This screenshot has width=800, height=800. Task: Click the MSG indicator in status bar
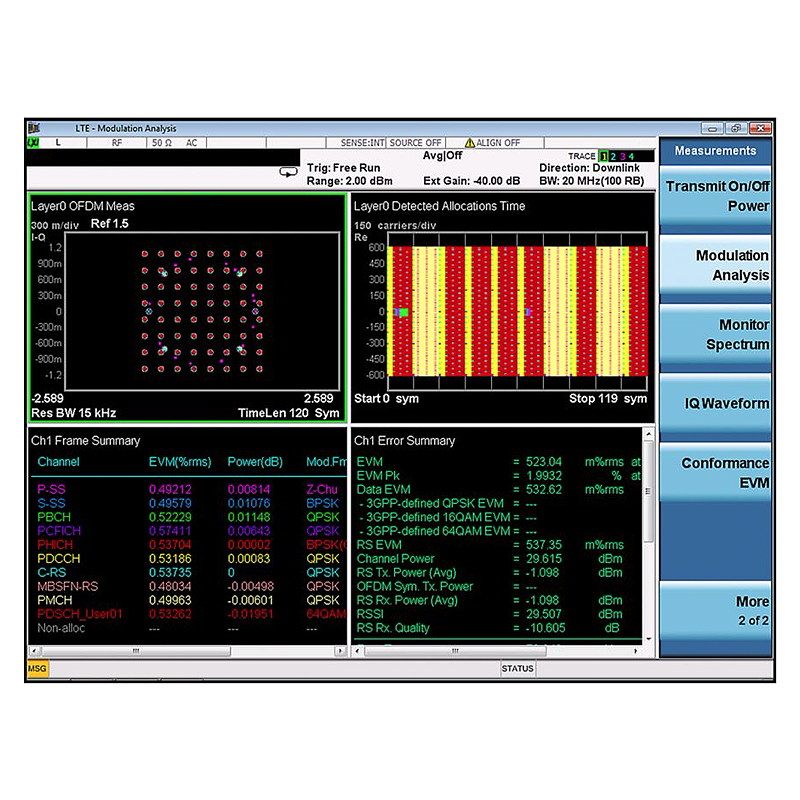(x=37, y=668)
